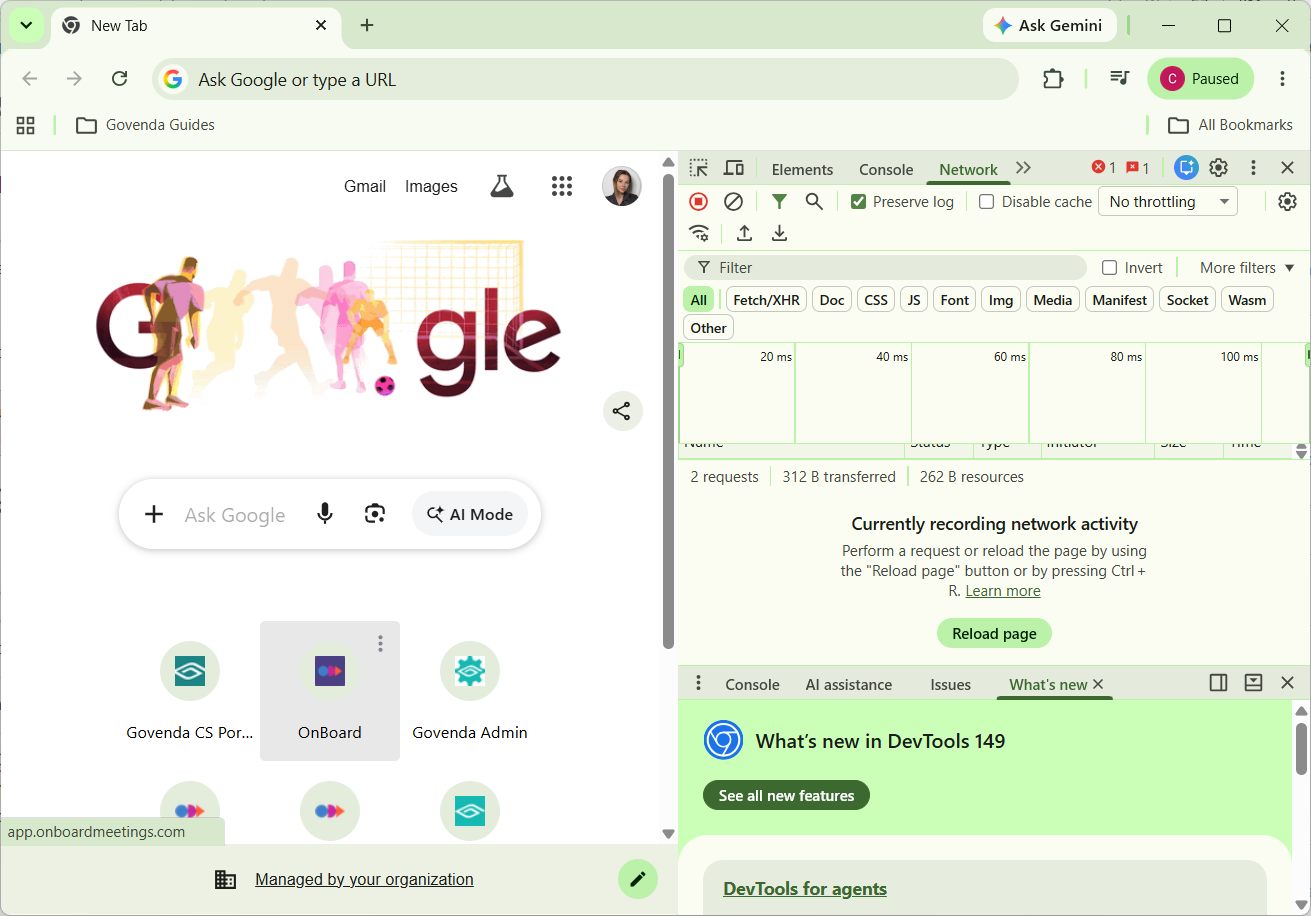Toggle the device toolbar icon
The height and width of the screenshot is (916, 1311).
point(734,168)
